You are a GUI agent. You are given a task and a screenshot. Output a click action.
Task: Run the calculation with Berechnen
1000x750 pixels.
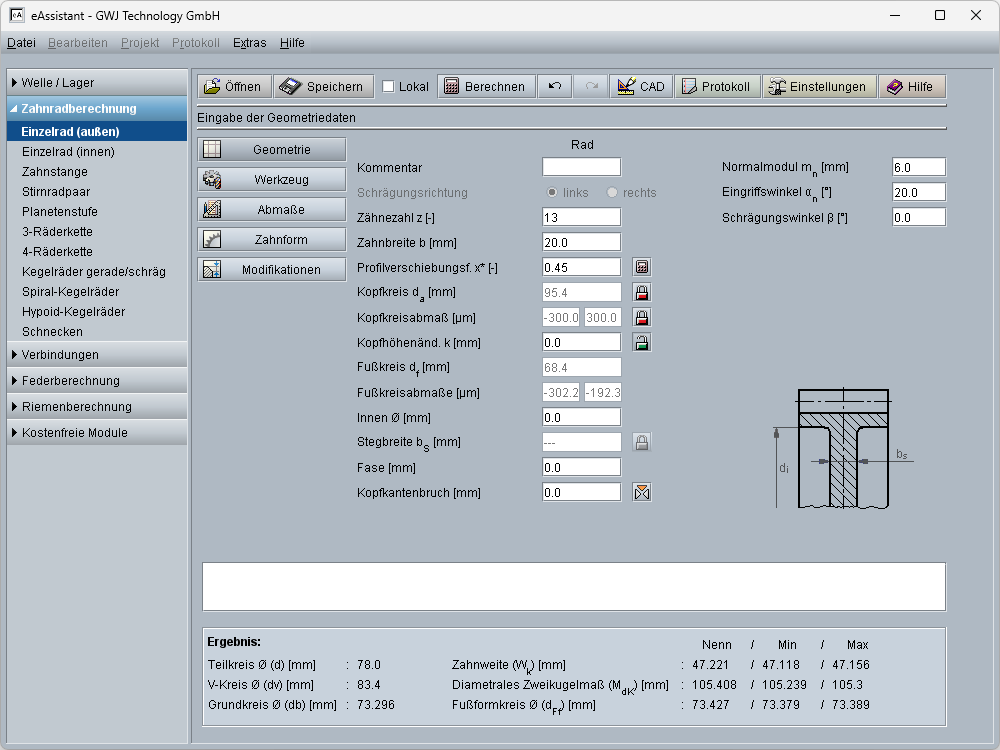coord(485,87)
